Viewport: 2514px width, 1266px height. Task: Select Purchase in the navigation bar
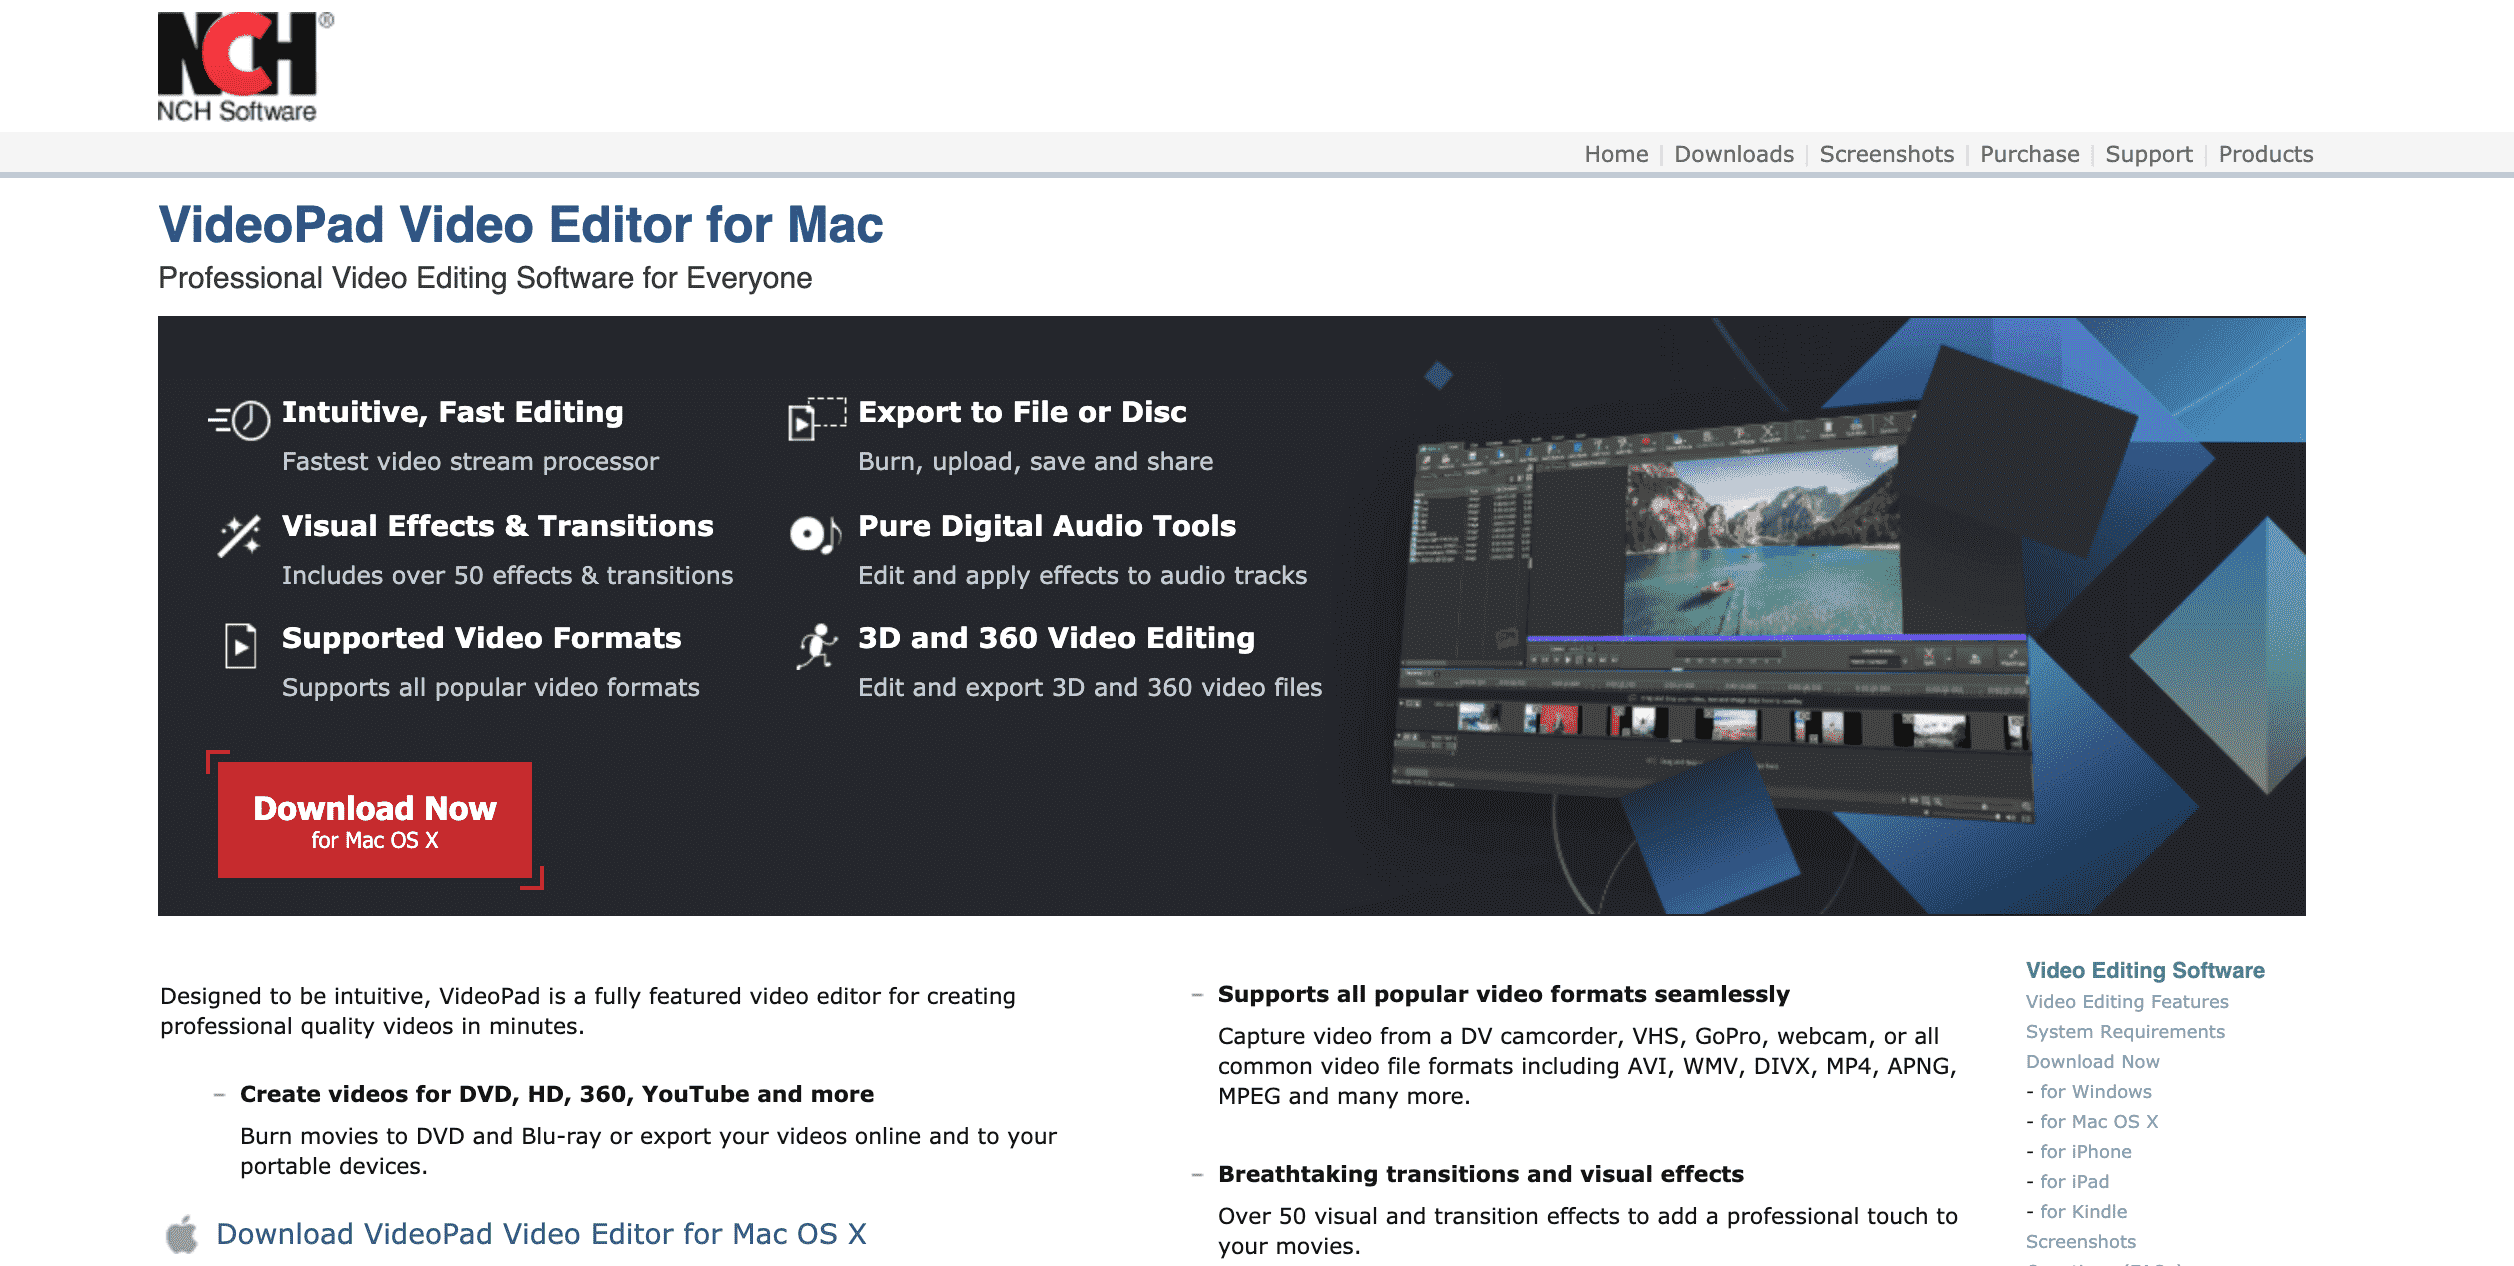(2029, 154)
